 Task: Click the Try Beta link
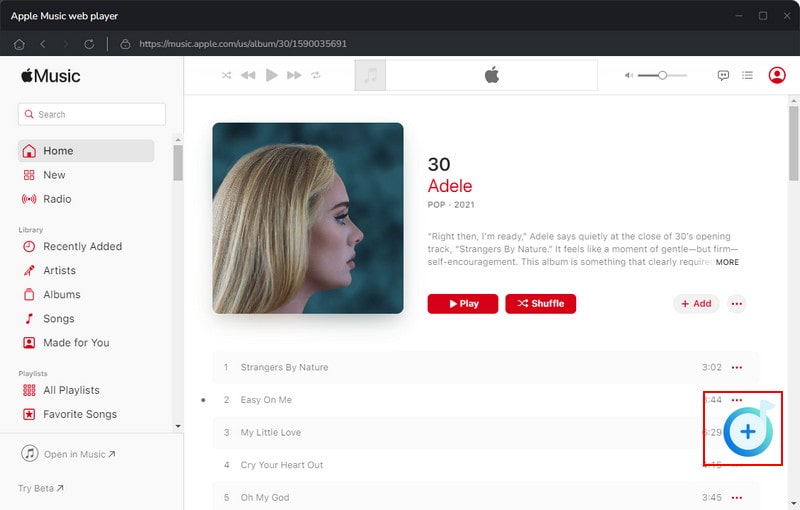pyautogui.click(x=41, y=488)
